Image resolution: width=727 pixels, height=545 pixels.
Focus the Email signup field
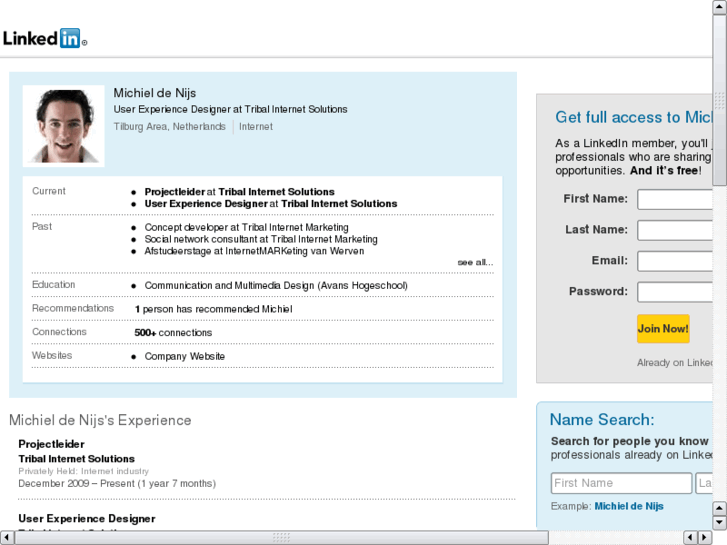(675, 261)
